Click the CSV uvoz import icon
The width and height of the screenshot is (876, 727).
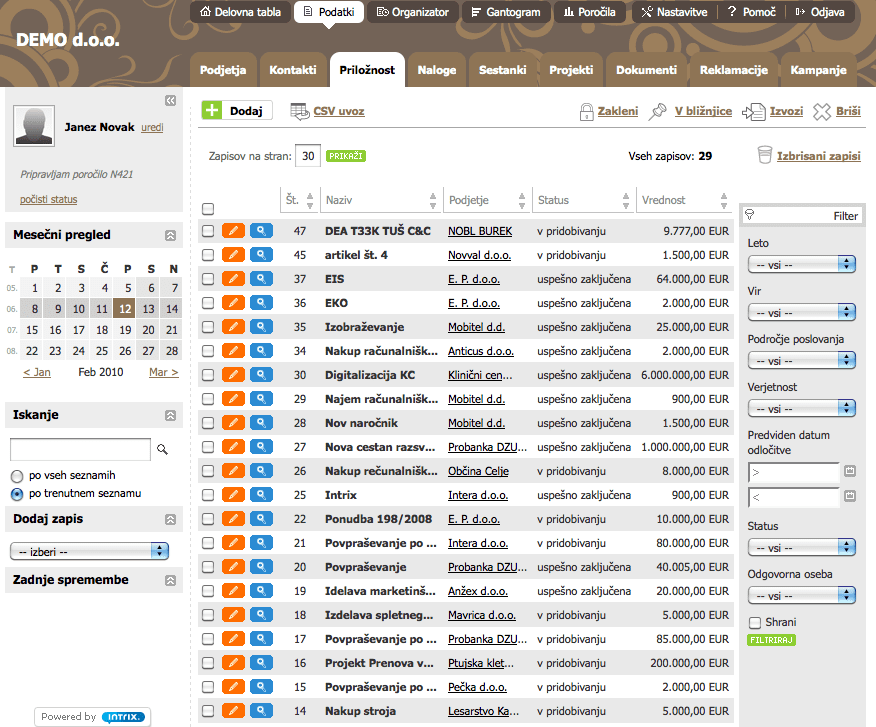point(299,111)
